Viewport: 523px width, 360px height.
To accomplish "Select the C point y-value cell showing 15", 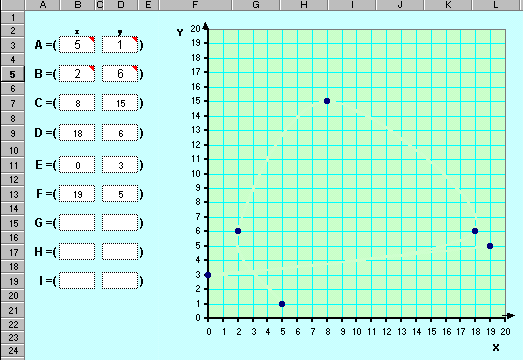I will tap(120, 103).
